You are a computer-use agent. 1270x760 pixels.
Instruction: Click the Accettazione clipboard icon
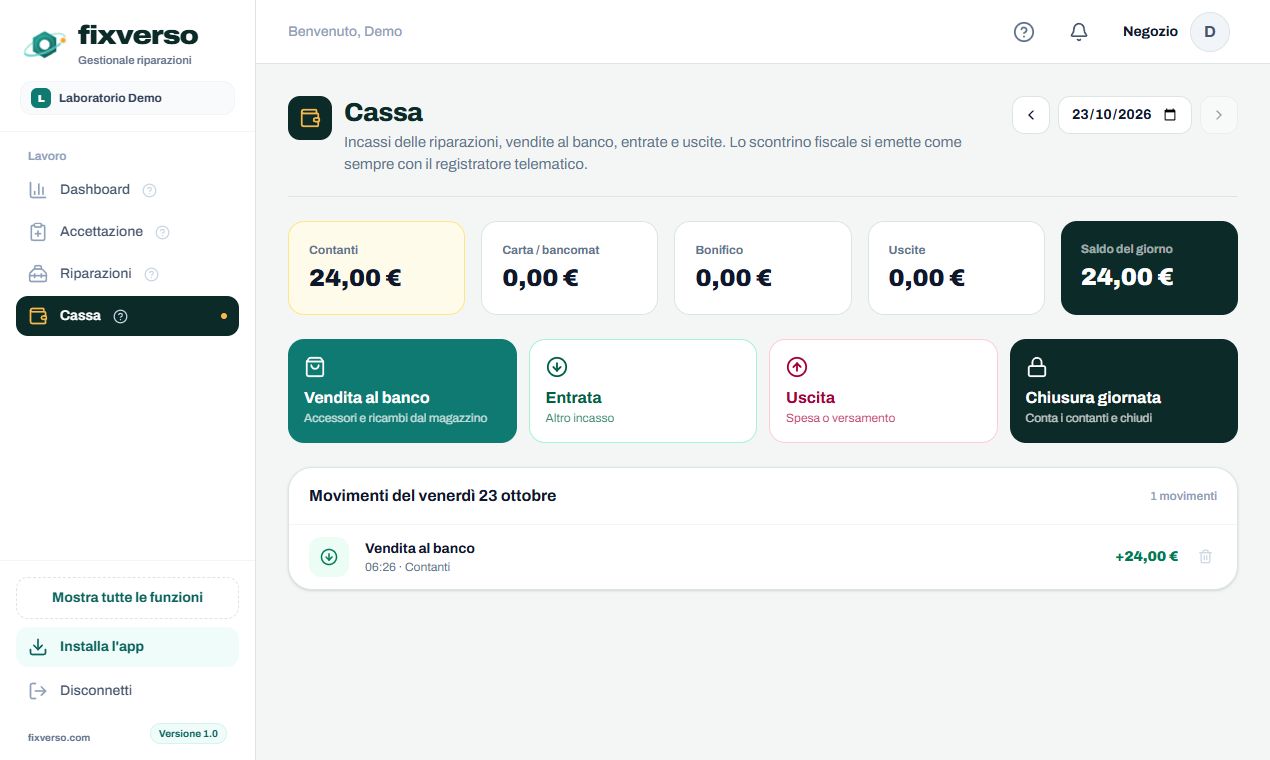click(x=38, y=232)
